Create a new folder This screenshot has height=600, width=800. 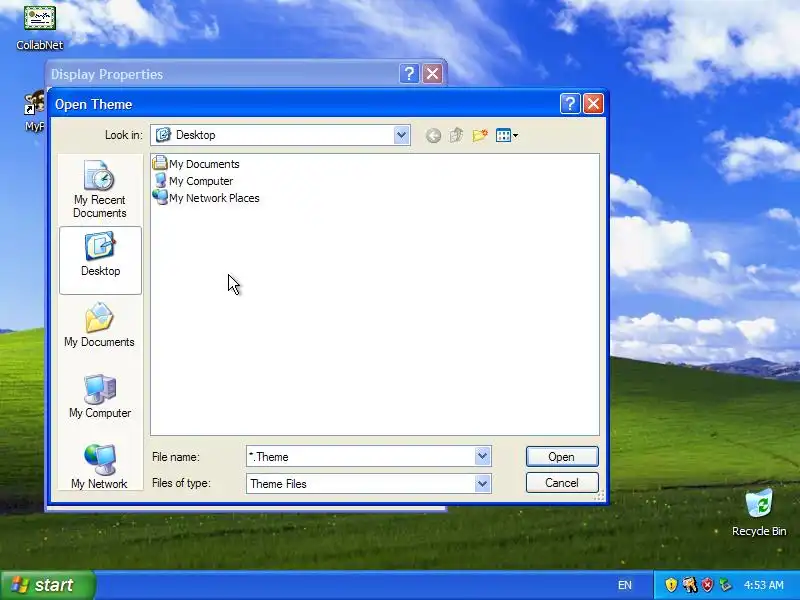(x=480, y=135)
